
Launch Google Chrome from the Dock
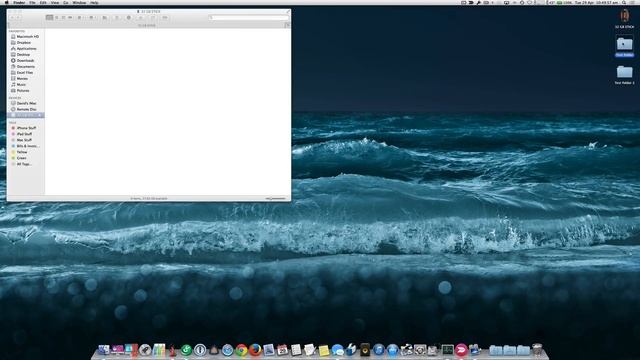[x=241, y=350]
